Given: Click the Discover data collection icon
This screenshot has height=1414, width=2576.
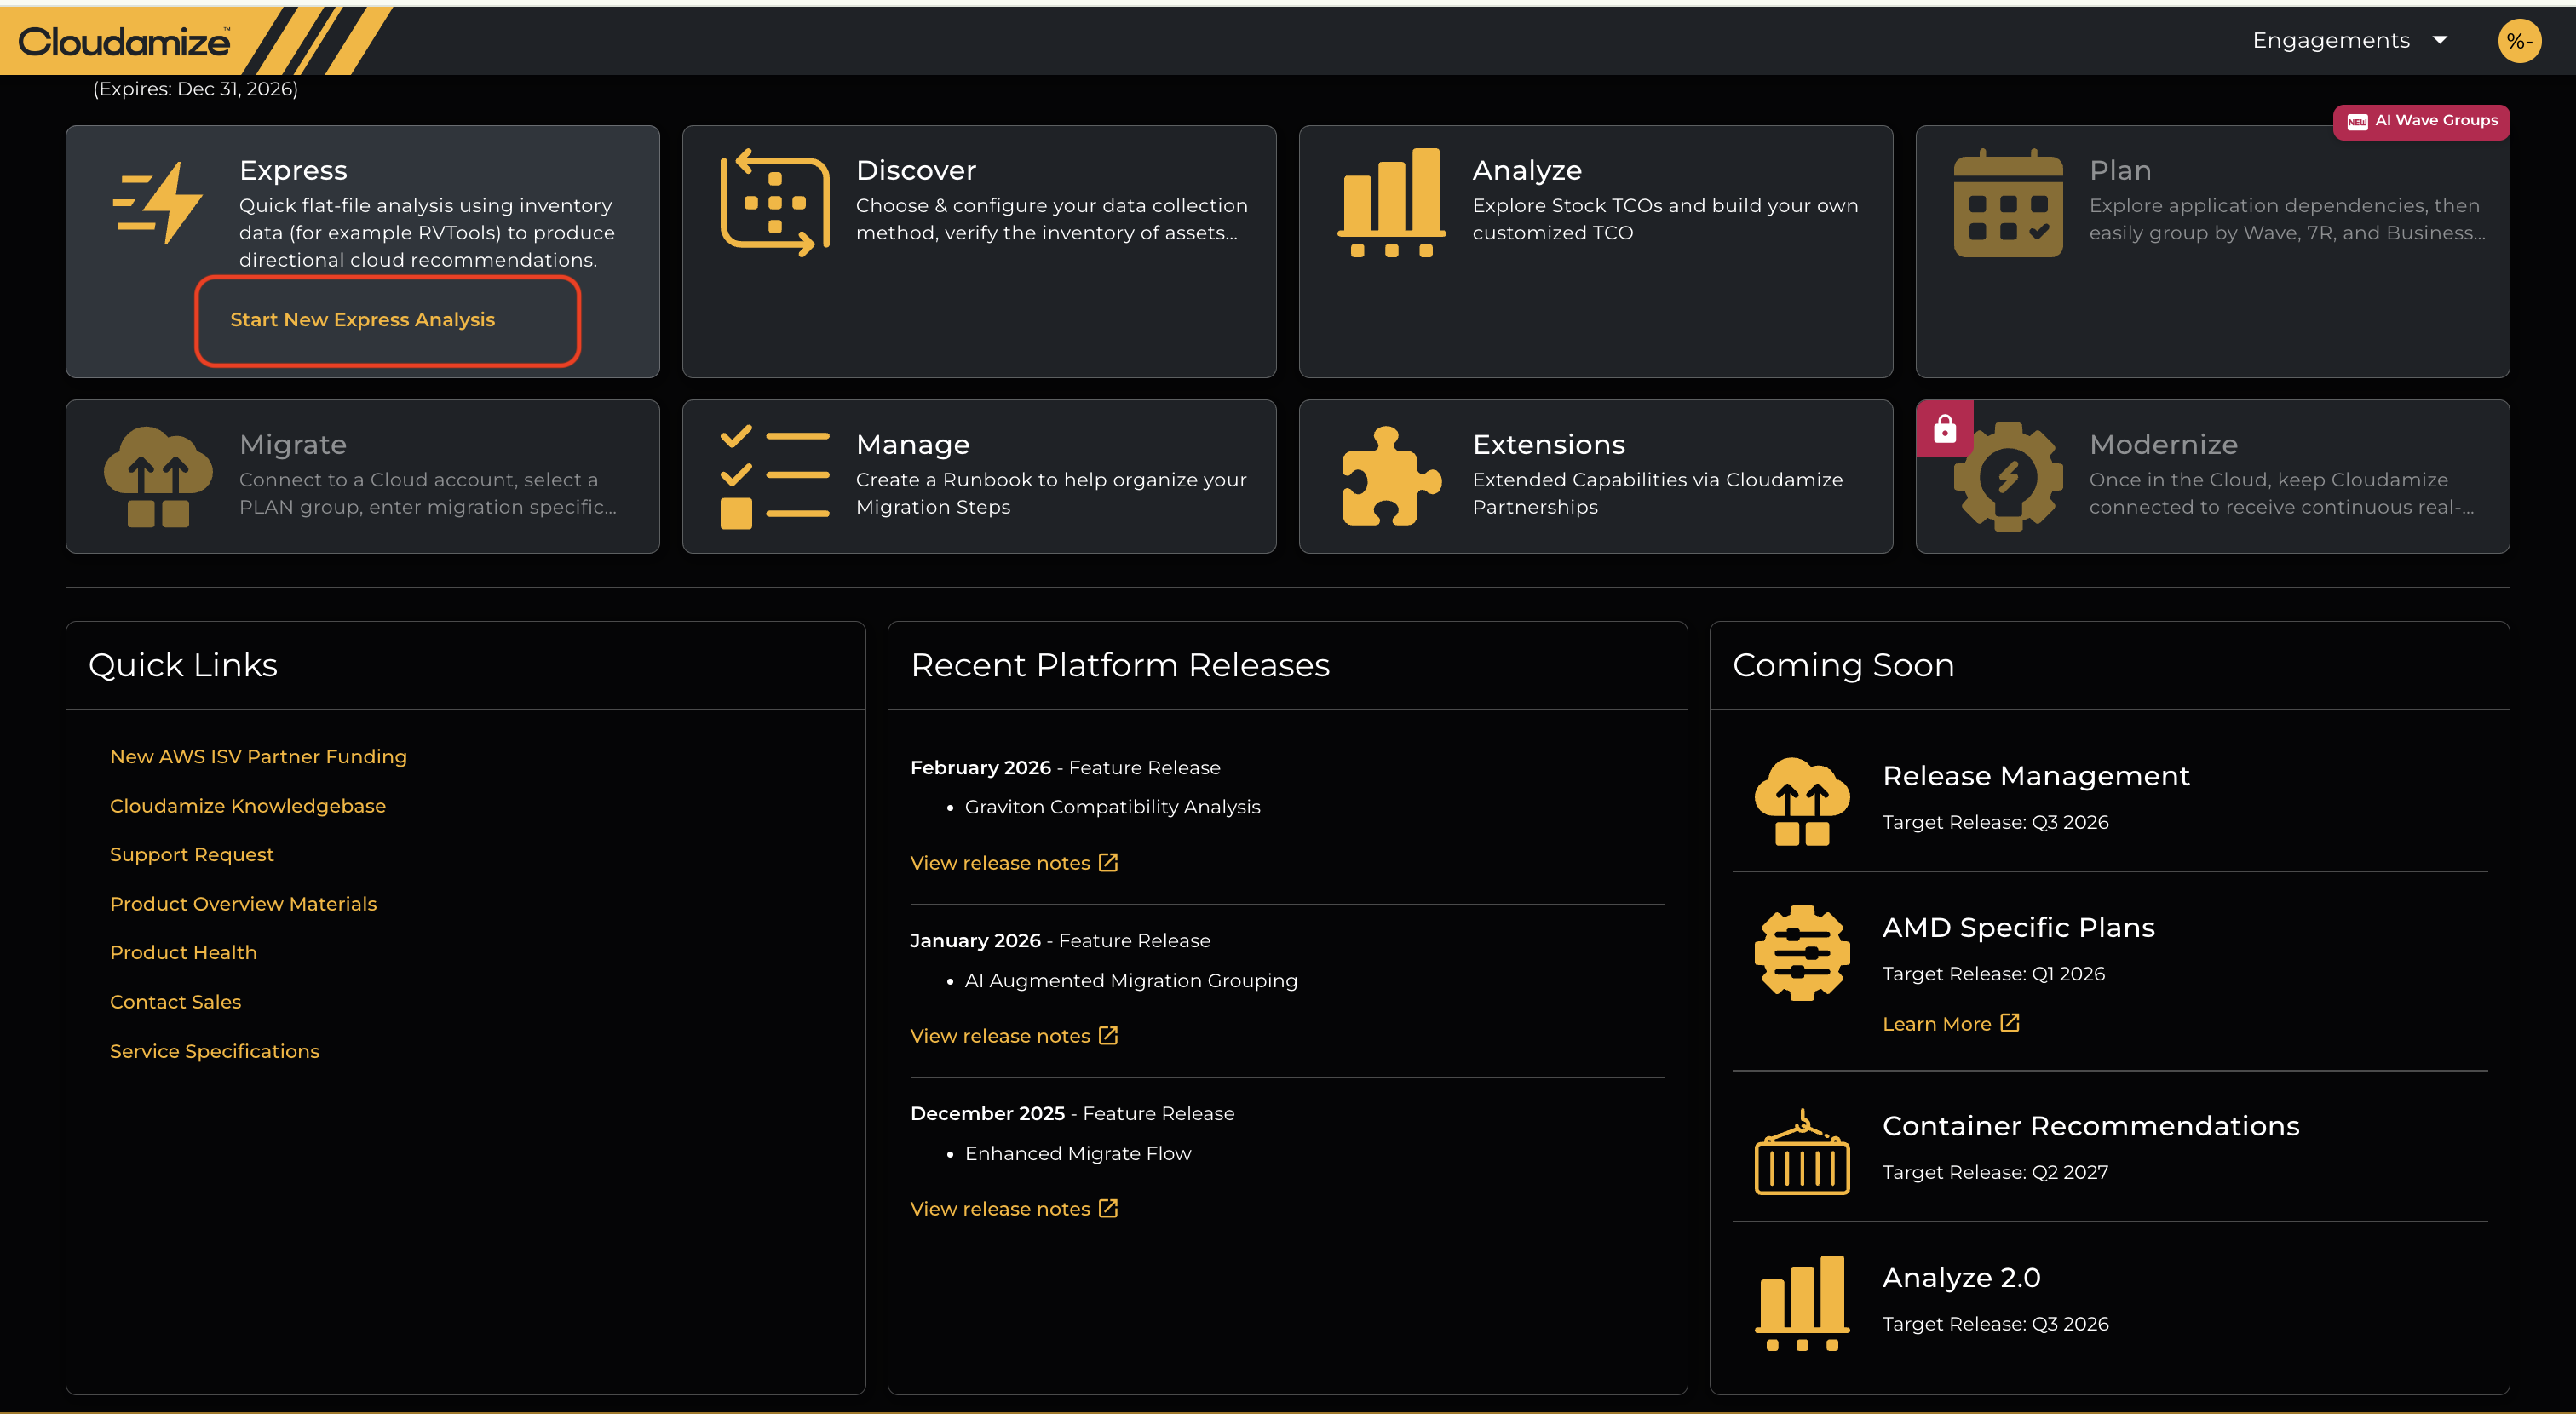Looking at the screenshot, I should (775, 203).
